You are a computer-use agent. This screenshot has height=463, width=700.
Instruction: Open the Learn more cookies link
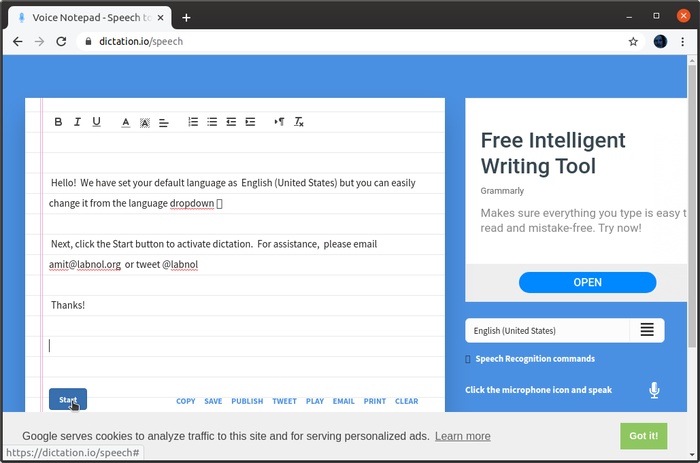pos(462,436)
